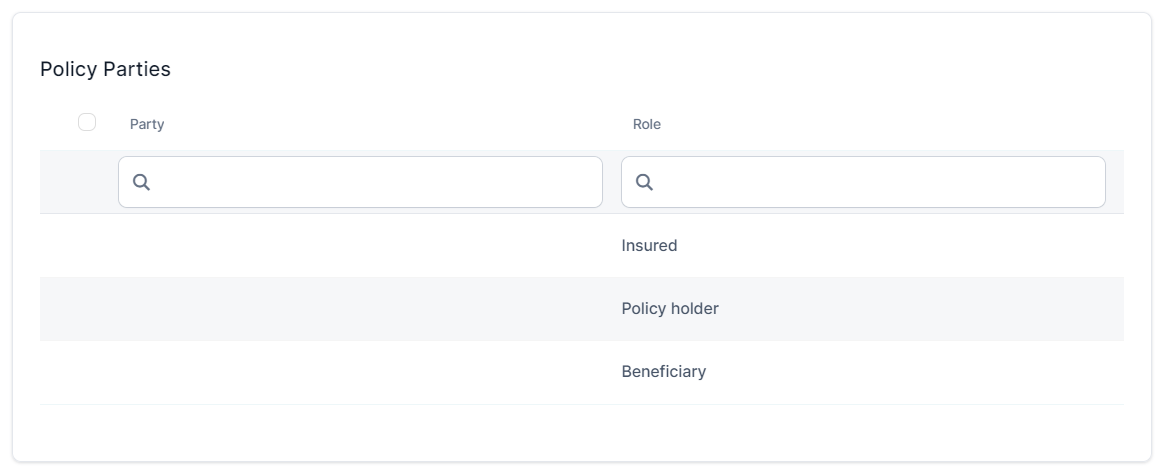
Task: Select the Policy holder row
Action: (x=670, y=308)
